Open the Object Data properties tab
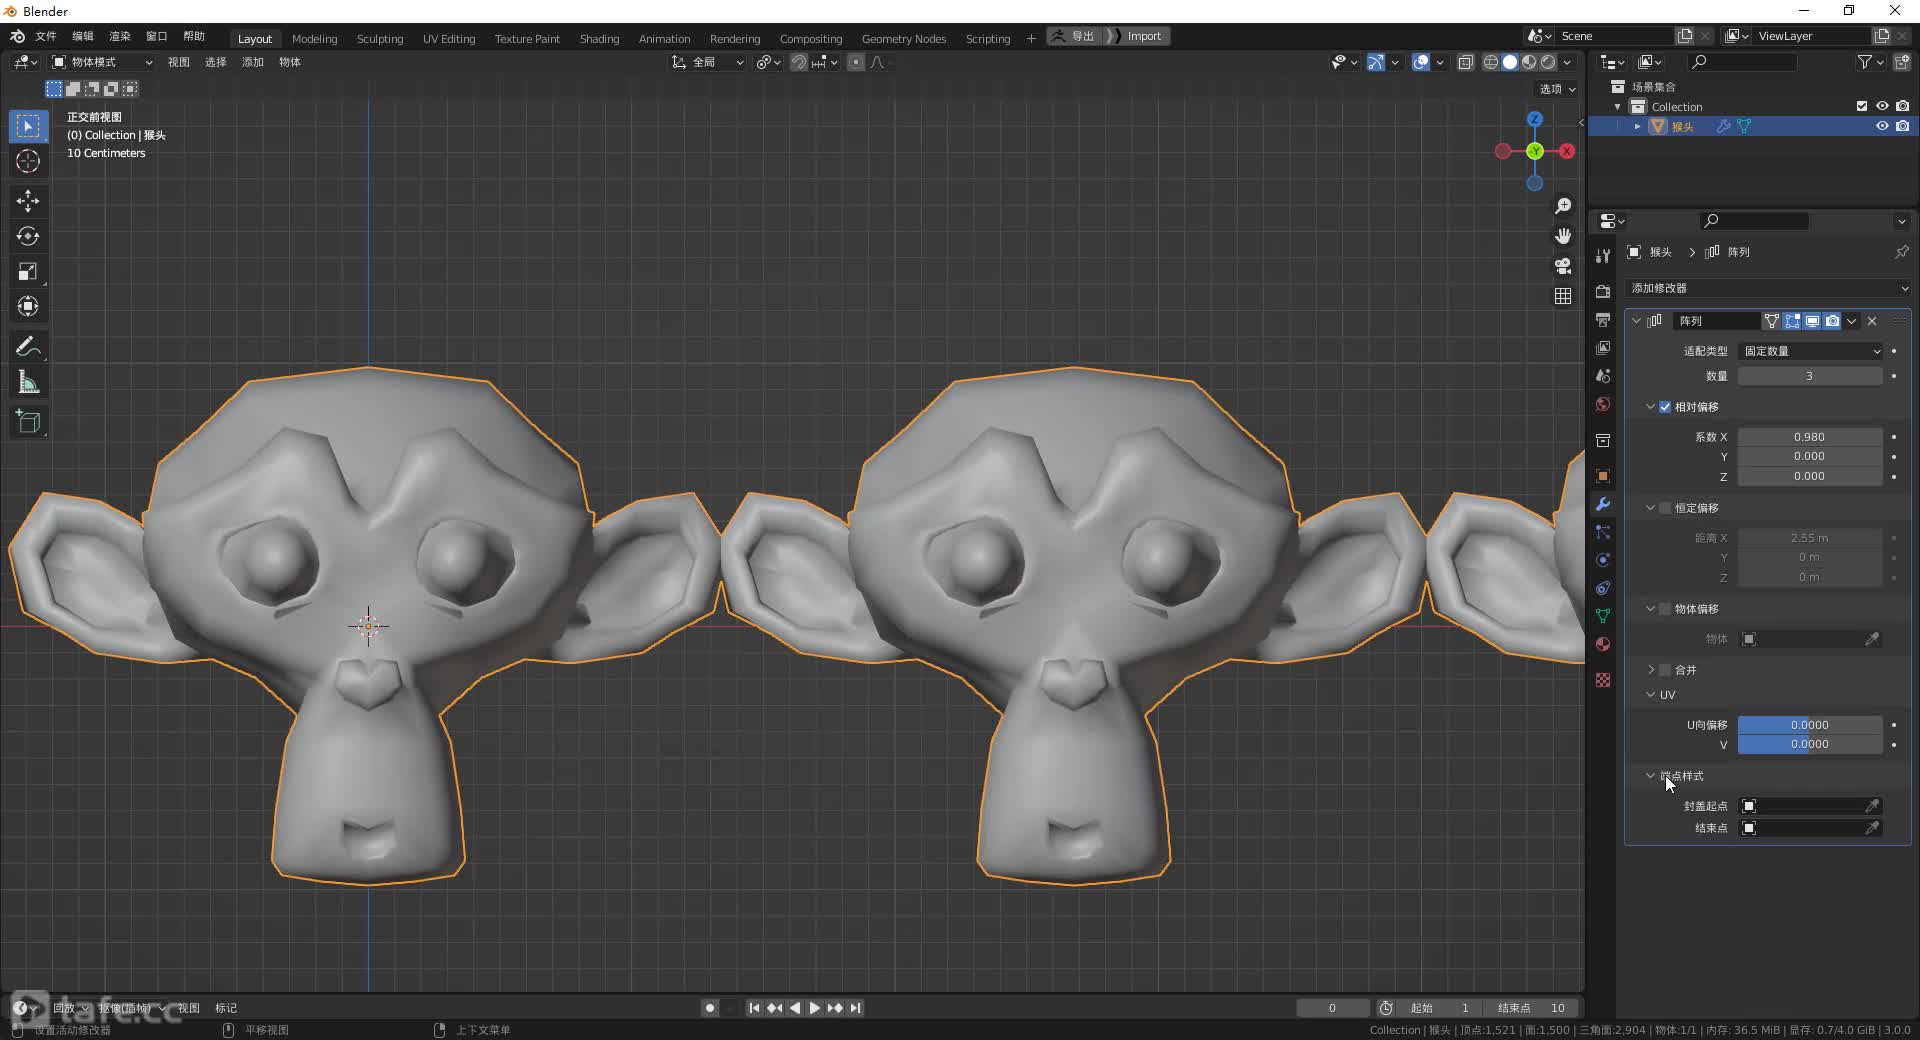Image resolution: width=1920 pixels, height=1040 pixels. 1603,616
